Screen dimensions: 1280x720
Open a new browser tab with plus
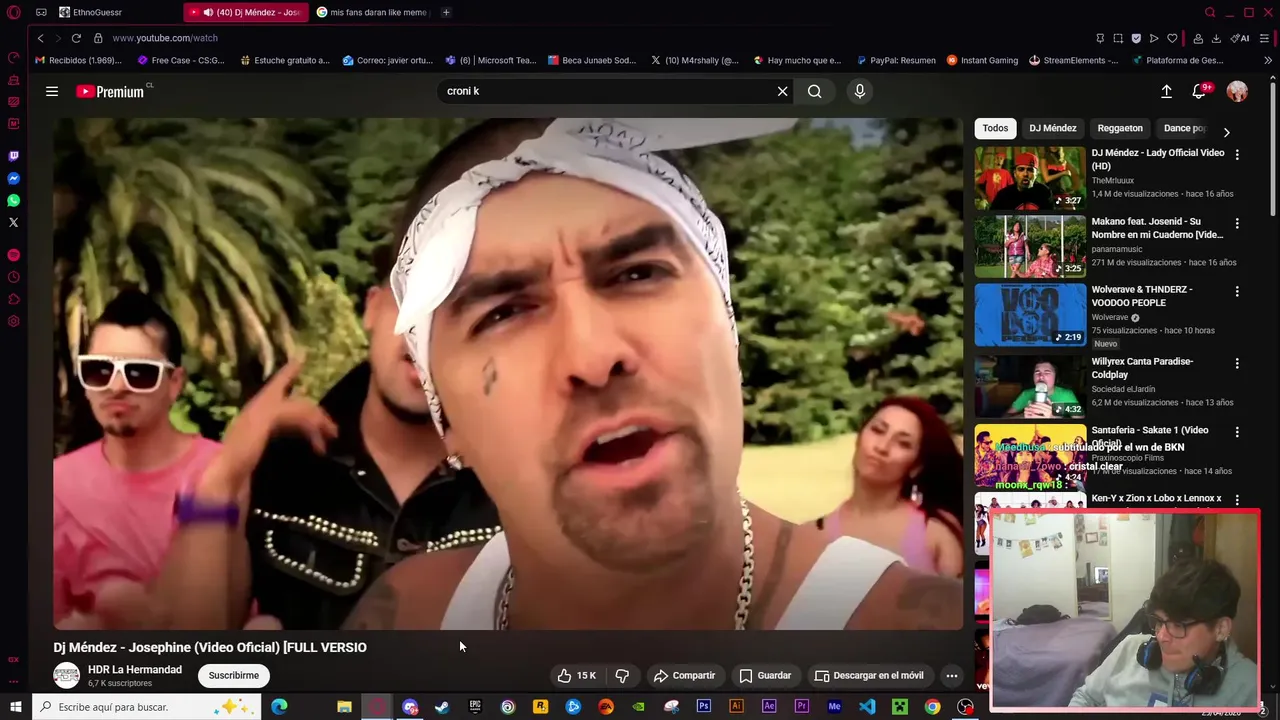[446, 12]
